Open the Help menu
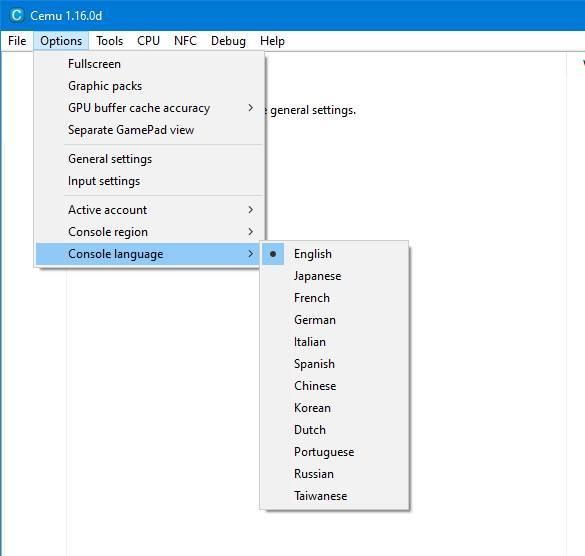This screenshot has height=556, width=585. point(272,41)
